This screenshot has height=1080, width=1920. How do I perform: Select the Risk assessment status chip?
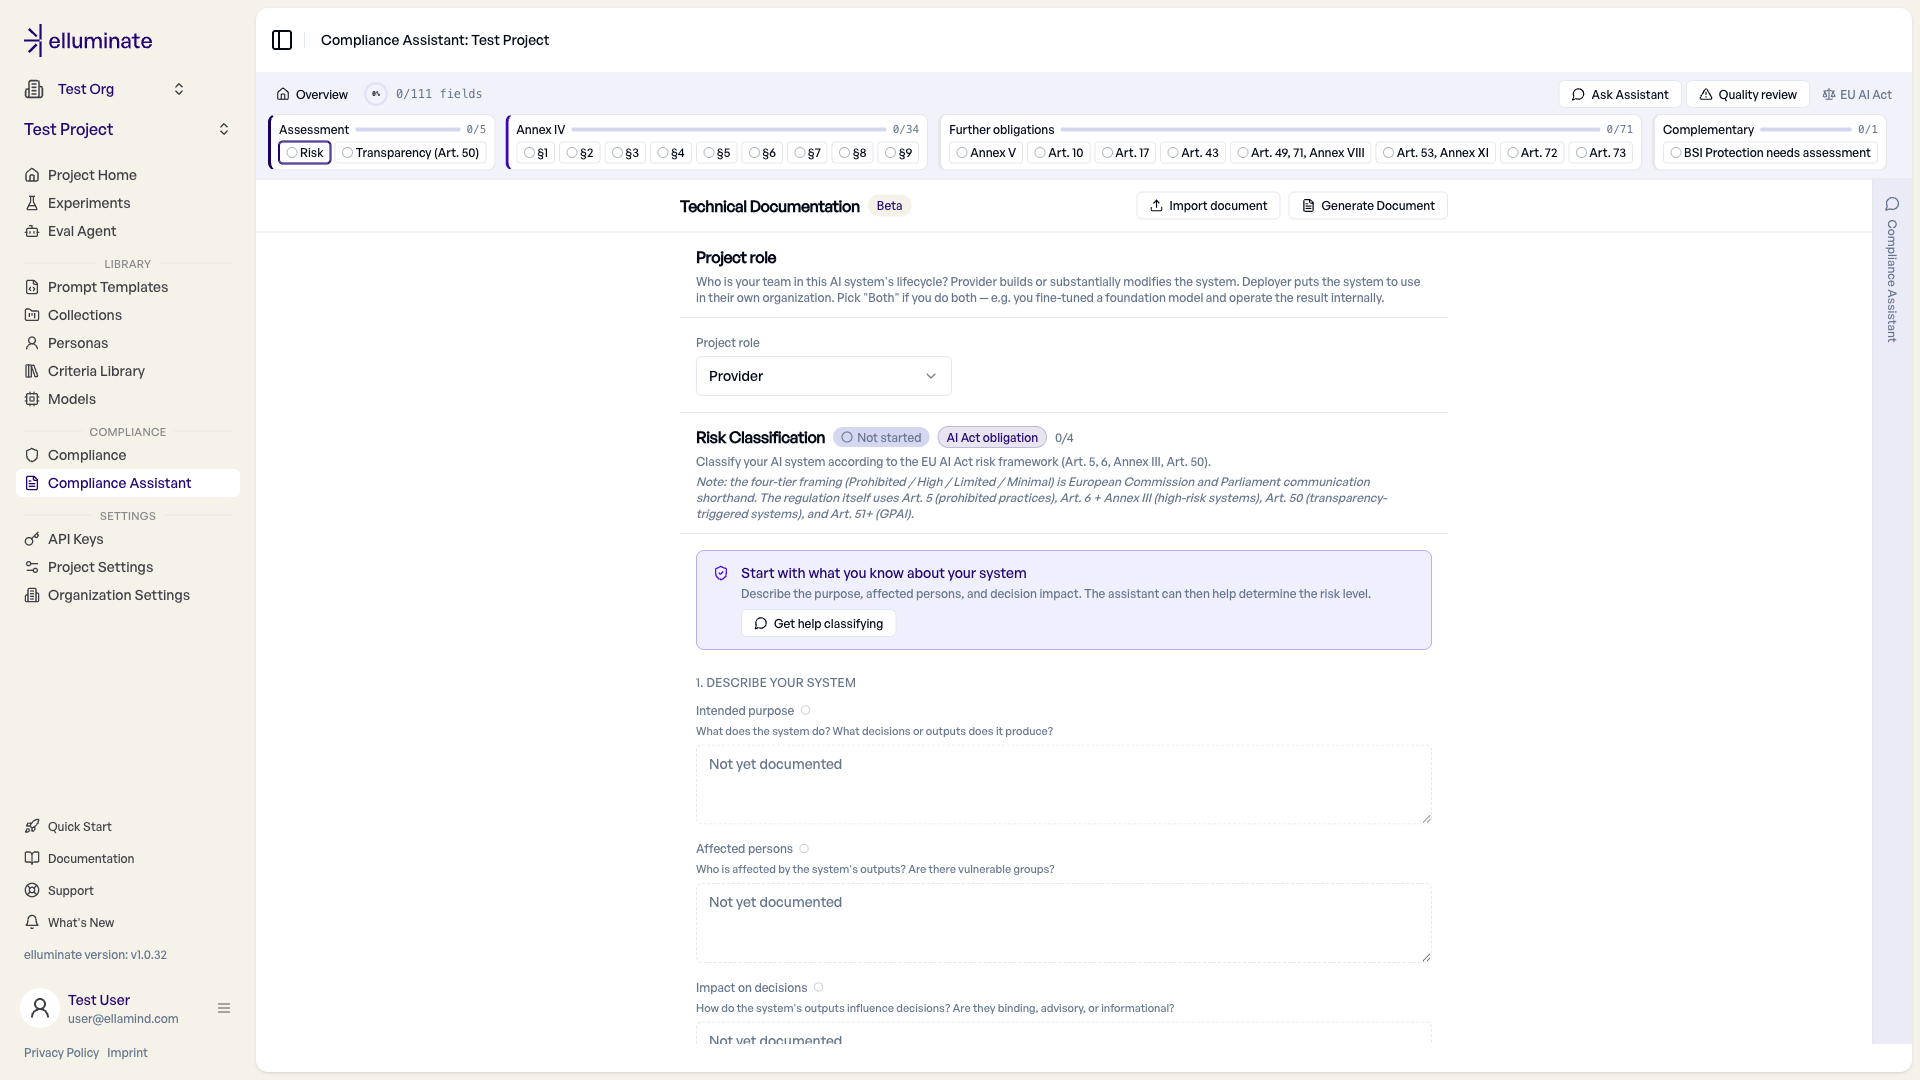[x=305, y=153]
